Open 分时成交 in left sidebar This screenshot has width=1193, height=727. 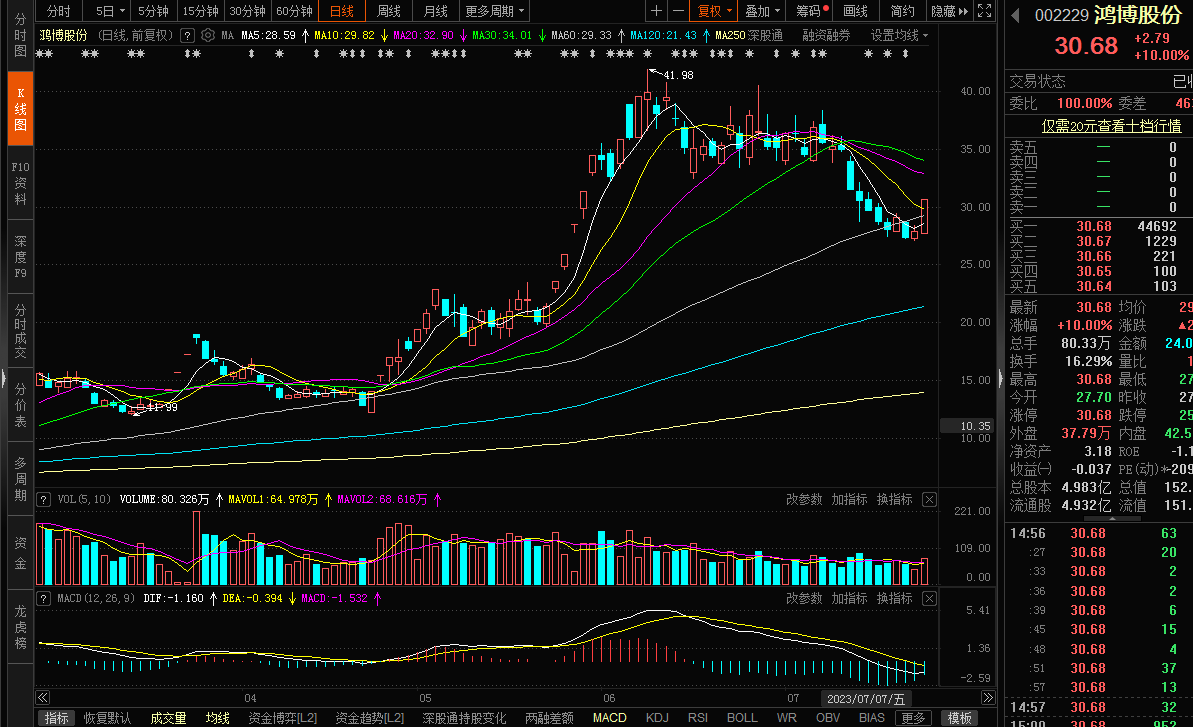pos(20,331)
